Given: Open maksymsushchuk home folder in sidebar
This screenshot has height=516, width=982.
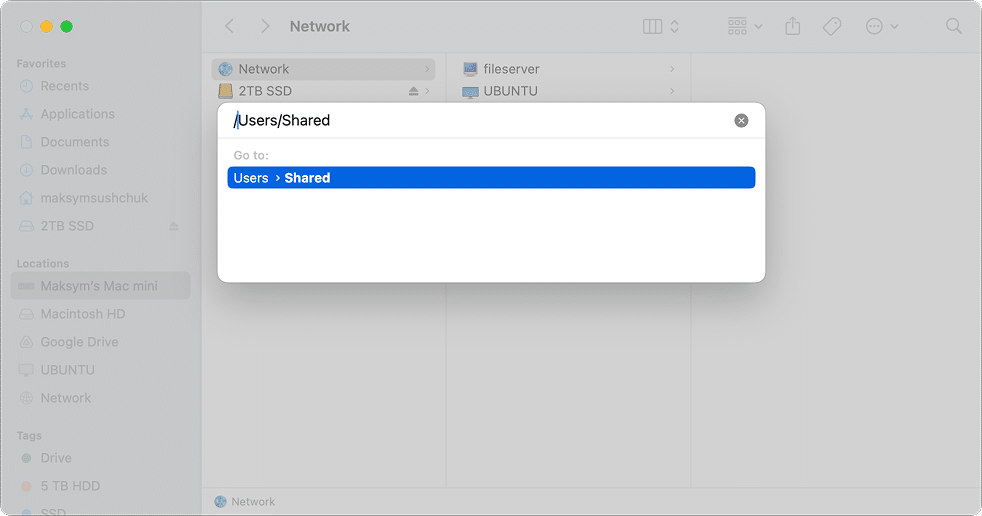Looking at the screenshot, I should coord(94,198).
